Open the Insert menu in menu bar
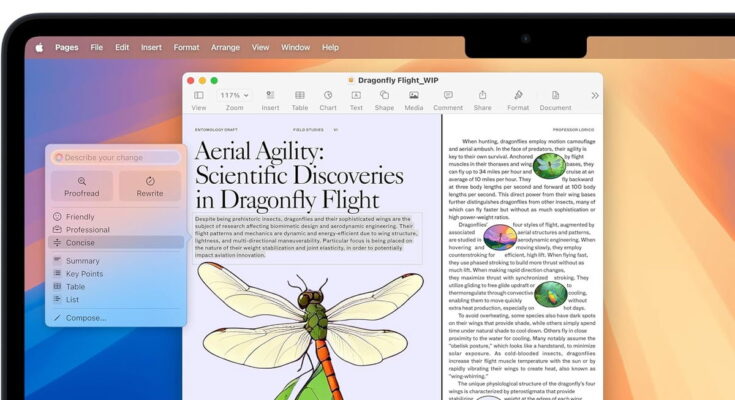Image resolution: width=735 pixels, height=400 pixels. pyautogui.click(x=151, y=47)
